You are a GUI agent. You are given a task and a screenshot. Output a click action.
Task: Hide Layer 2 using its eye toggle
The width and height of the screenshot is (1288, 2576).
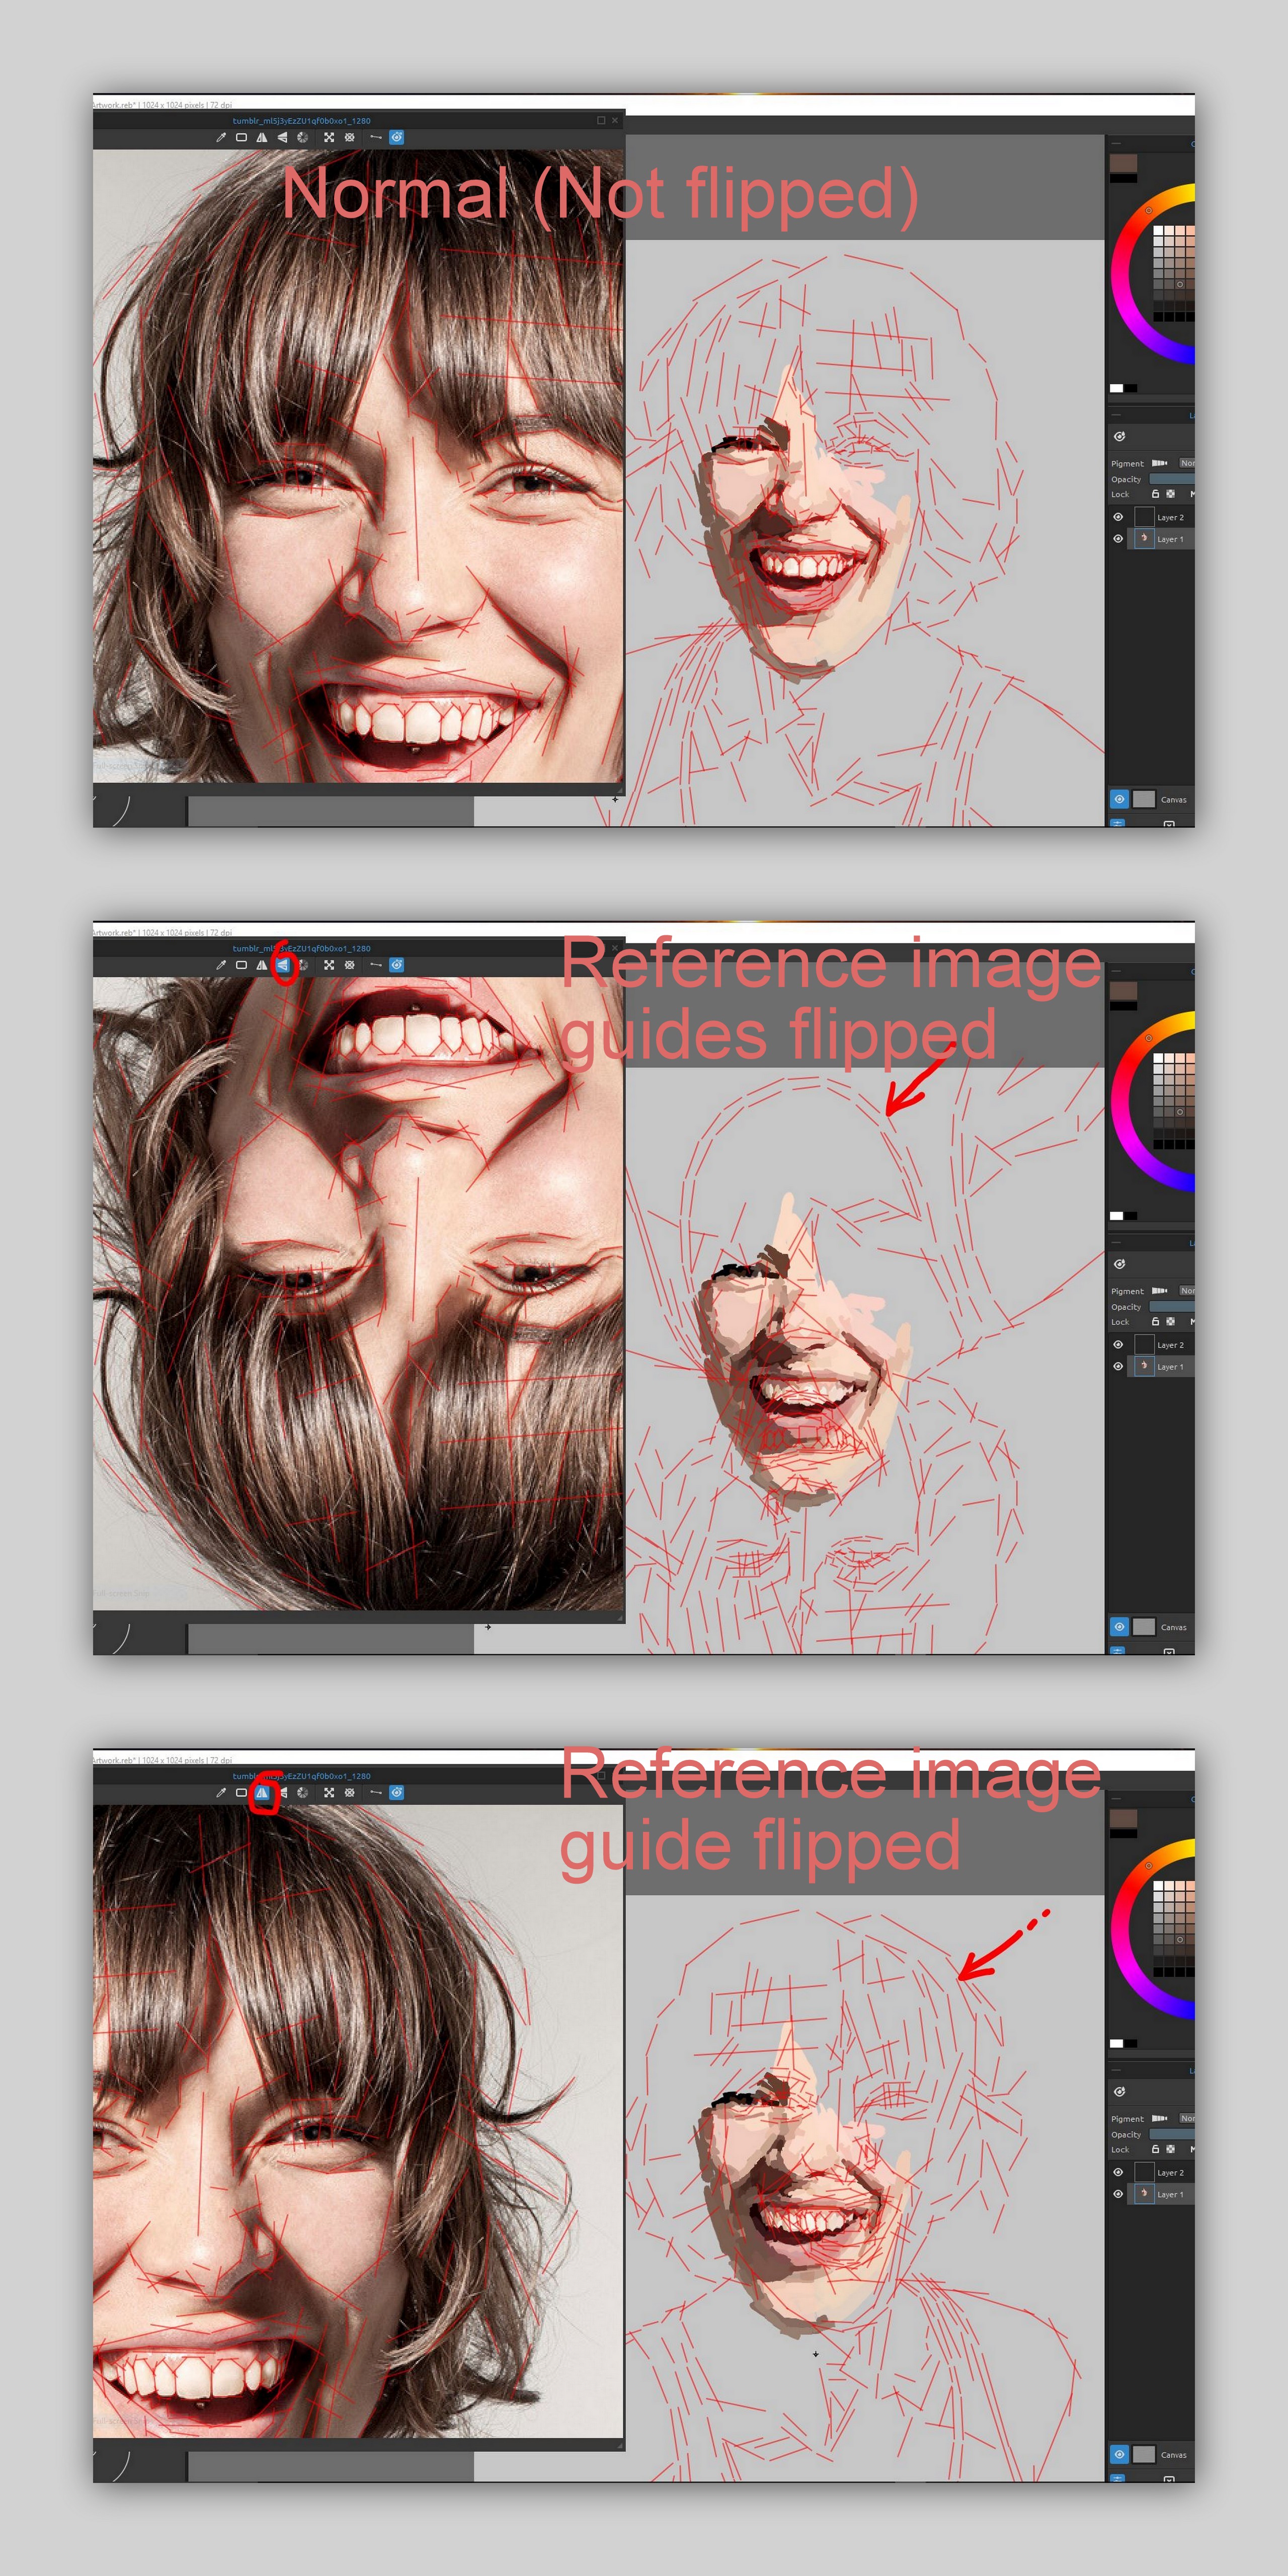1118,517
